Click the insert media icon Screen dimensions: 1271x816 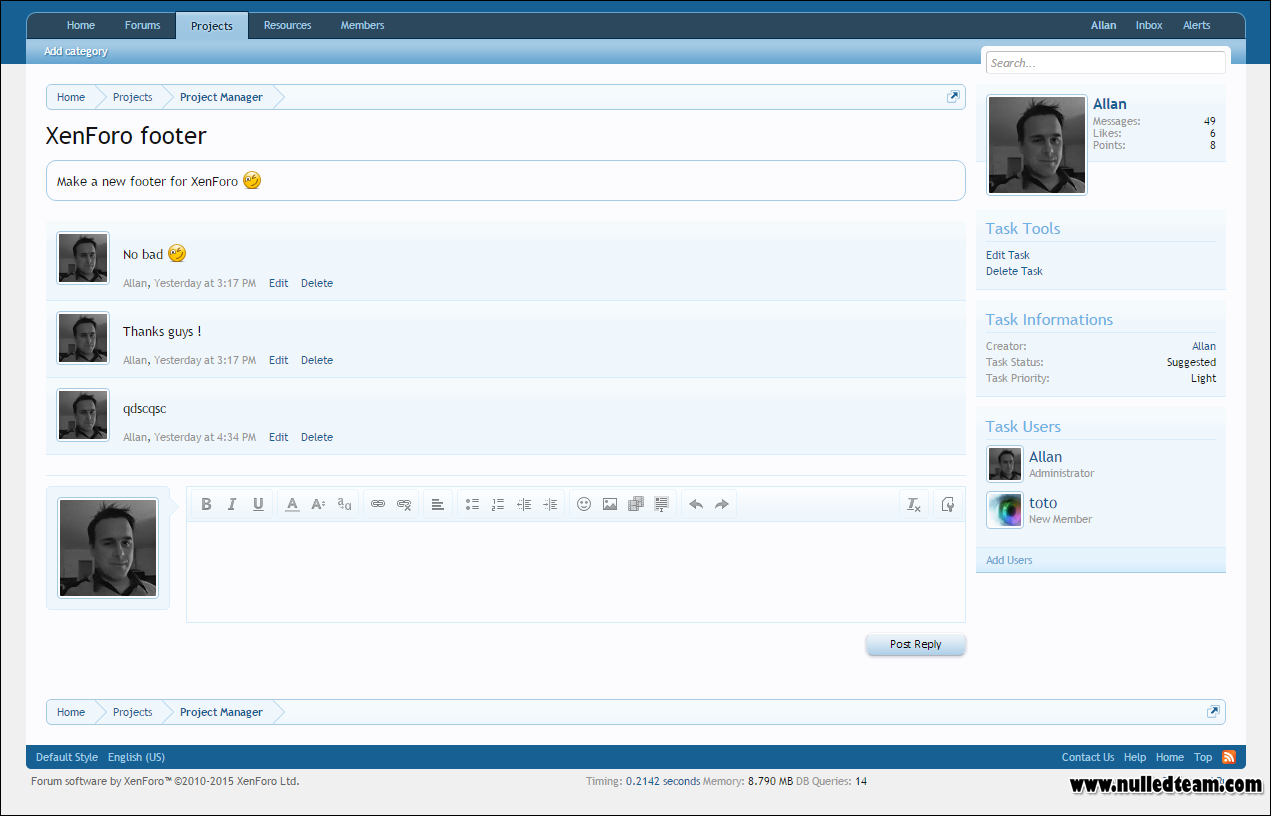tap(636, 504)
